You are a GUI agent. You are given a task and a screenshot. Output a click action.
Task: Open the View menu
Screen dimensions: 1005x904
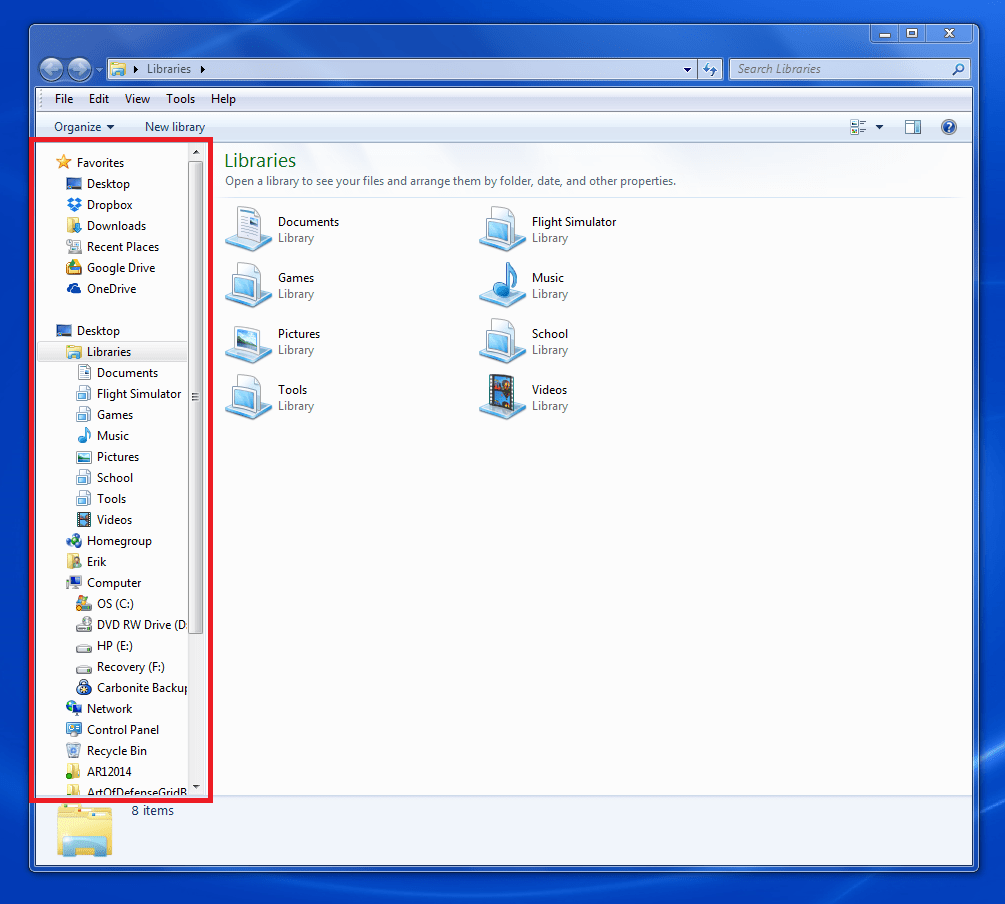pos(137,99)
